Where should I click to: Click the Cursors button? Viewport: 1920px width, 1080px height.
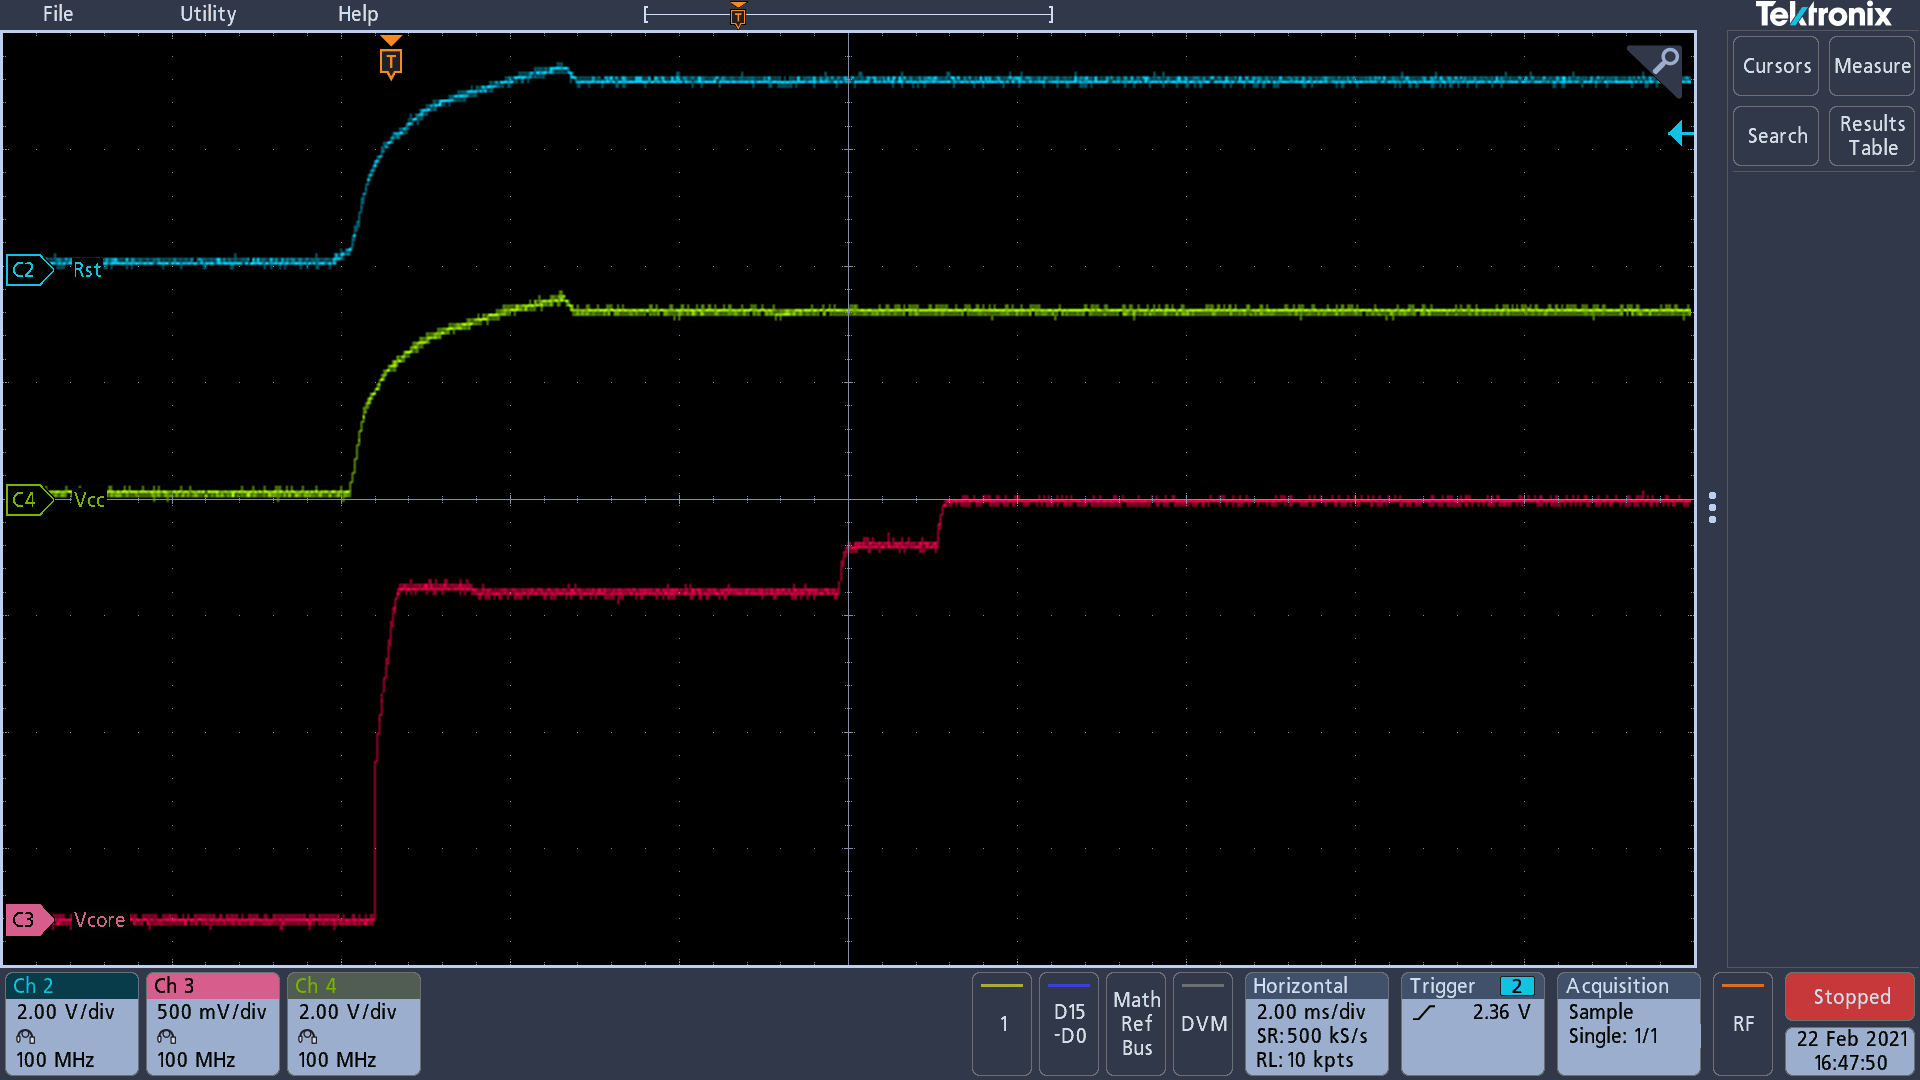[x=1776, y=66]
